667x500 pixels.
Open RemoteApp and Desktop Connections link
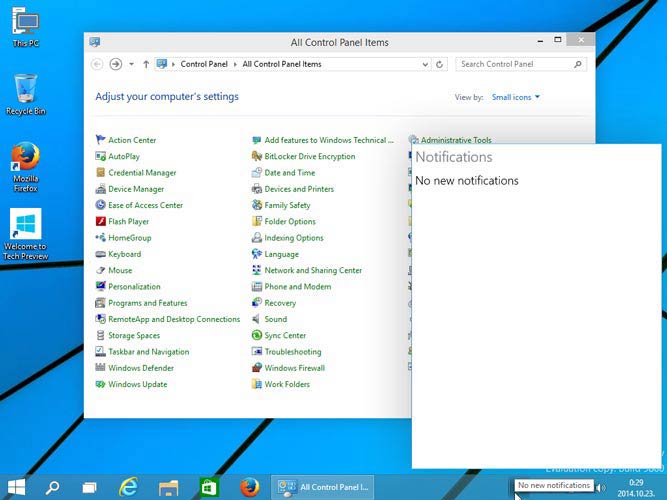pyautogui.click(x=174, y=319)
